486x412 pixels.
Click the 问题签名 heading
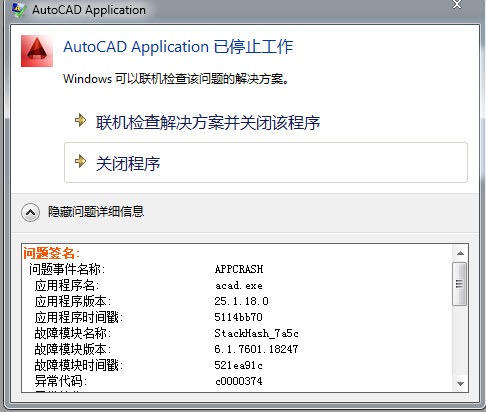click(51, 253)
